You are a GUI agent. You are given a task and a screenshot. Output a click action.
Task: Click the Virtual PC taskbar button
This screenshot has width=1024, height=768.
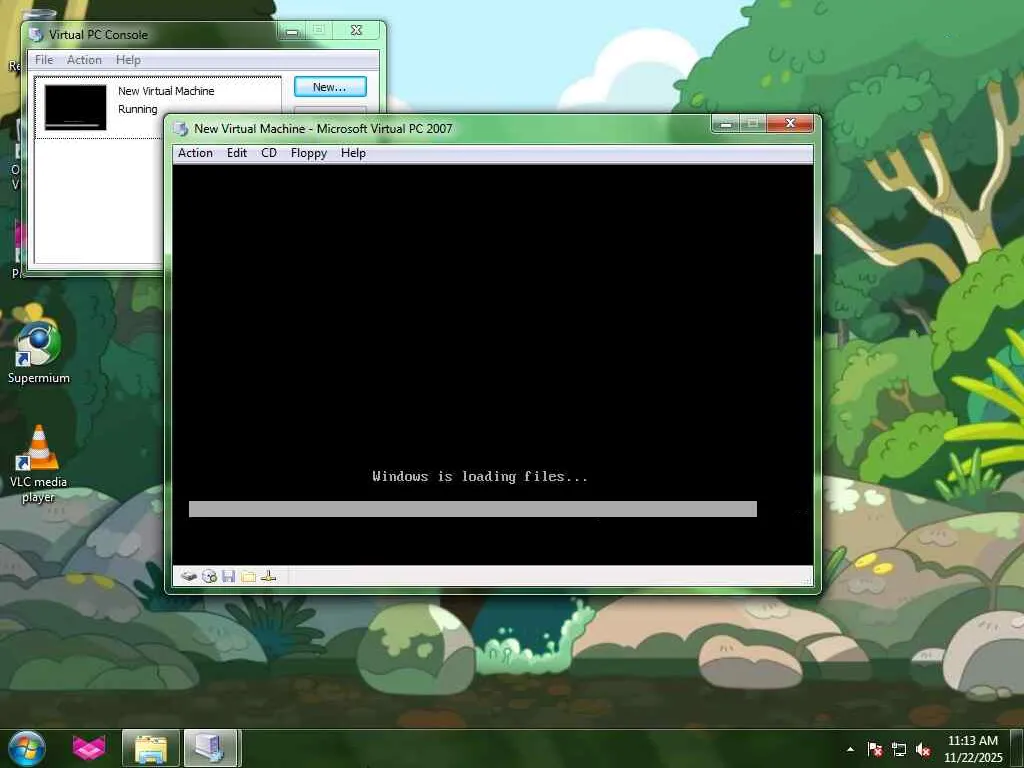point(212,748)
